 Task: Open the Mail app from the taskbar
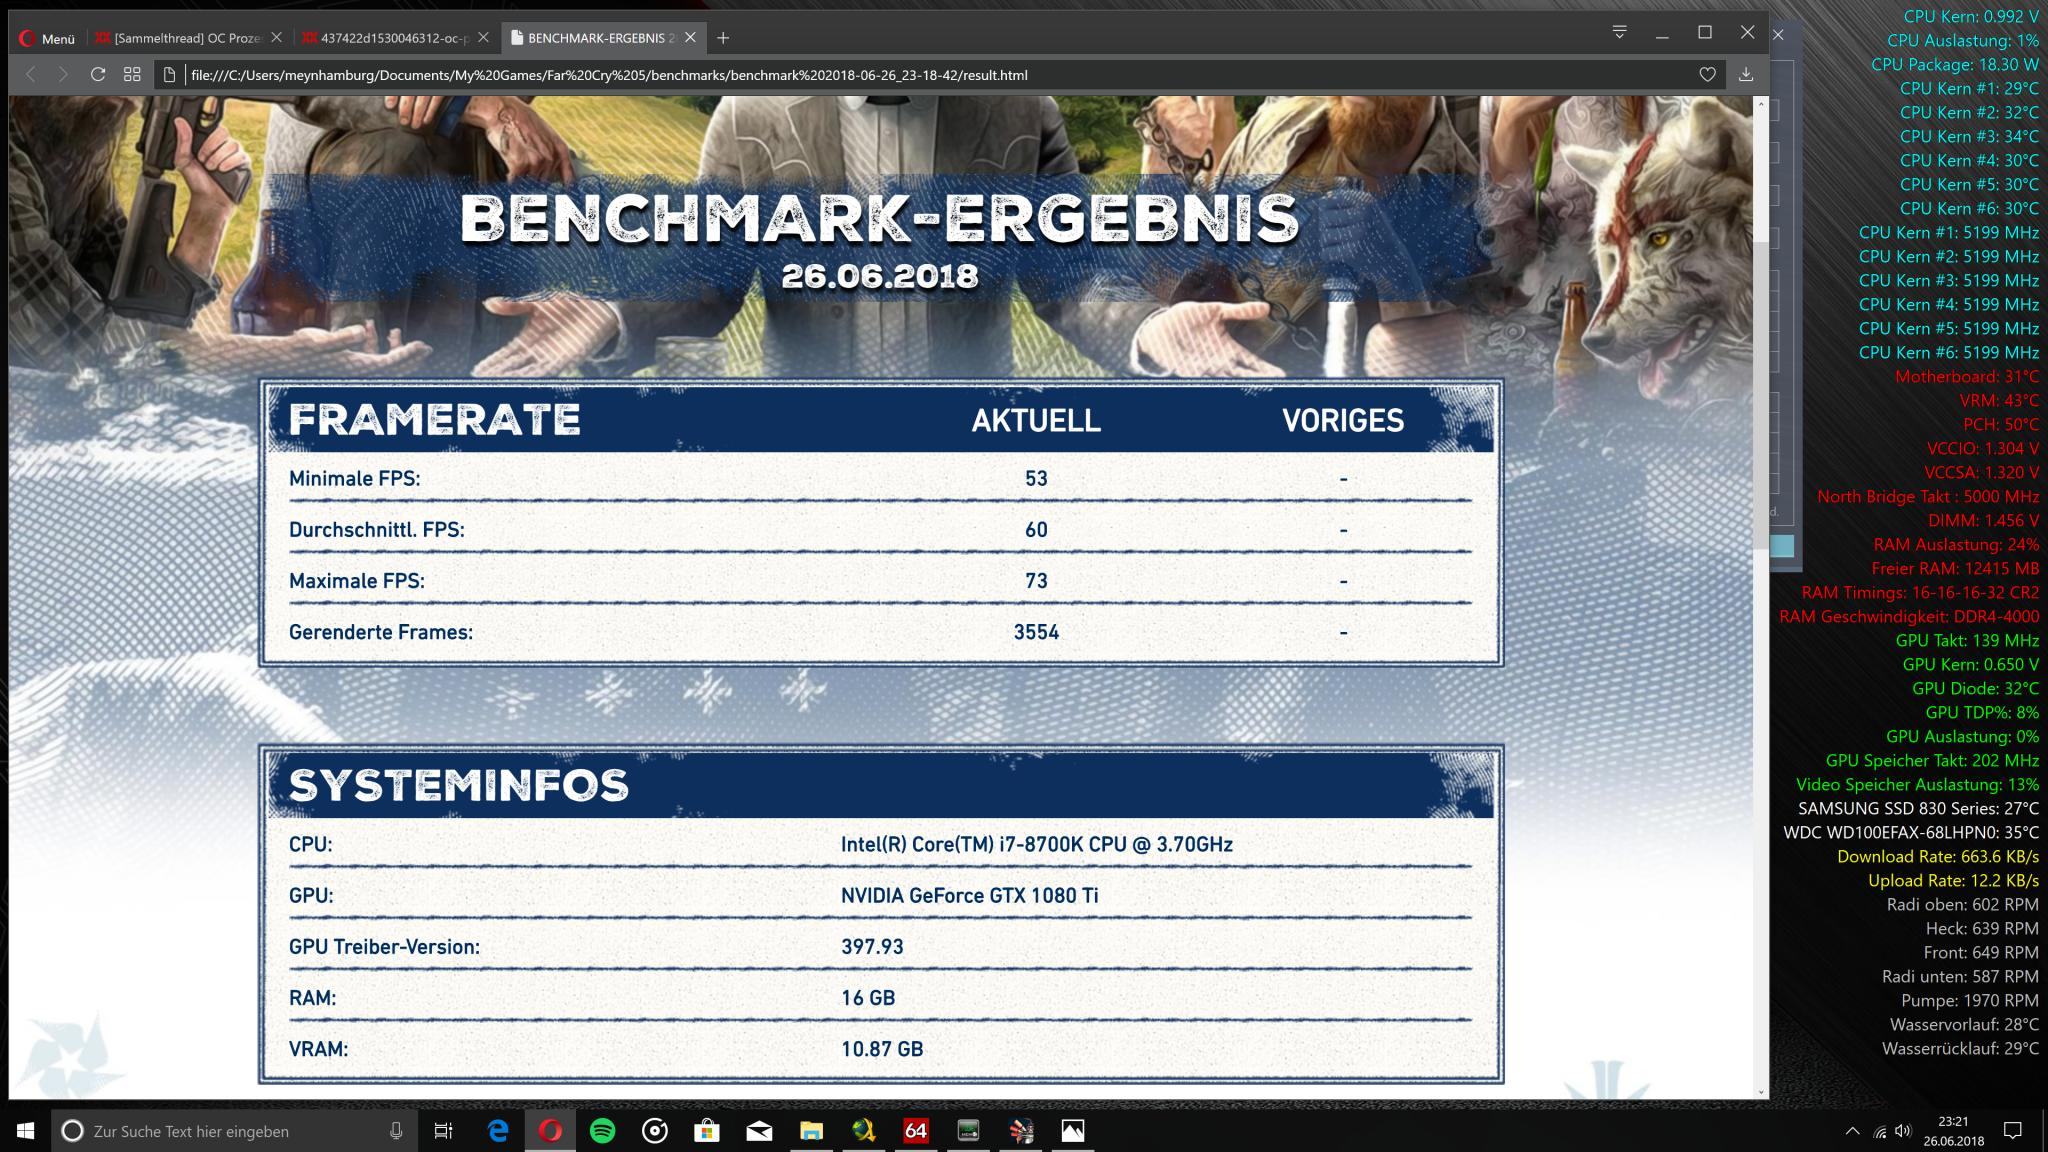759,1131
